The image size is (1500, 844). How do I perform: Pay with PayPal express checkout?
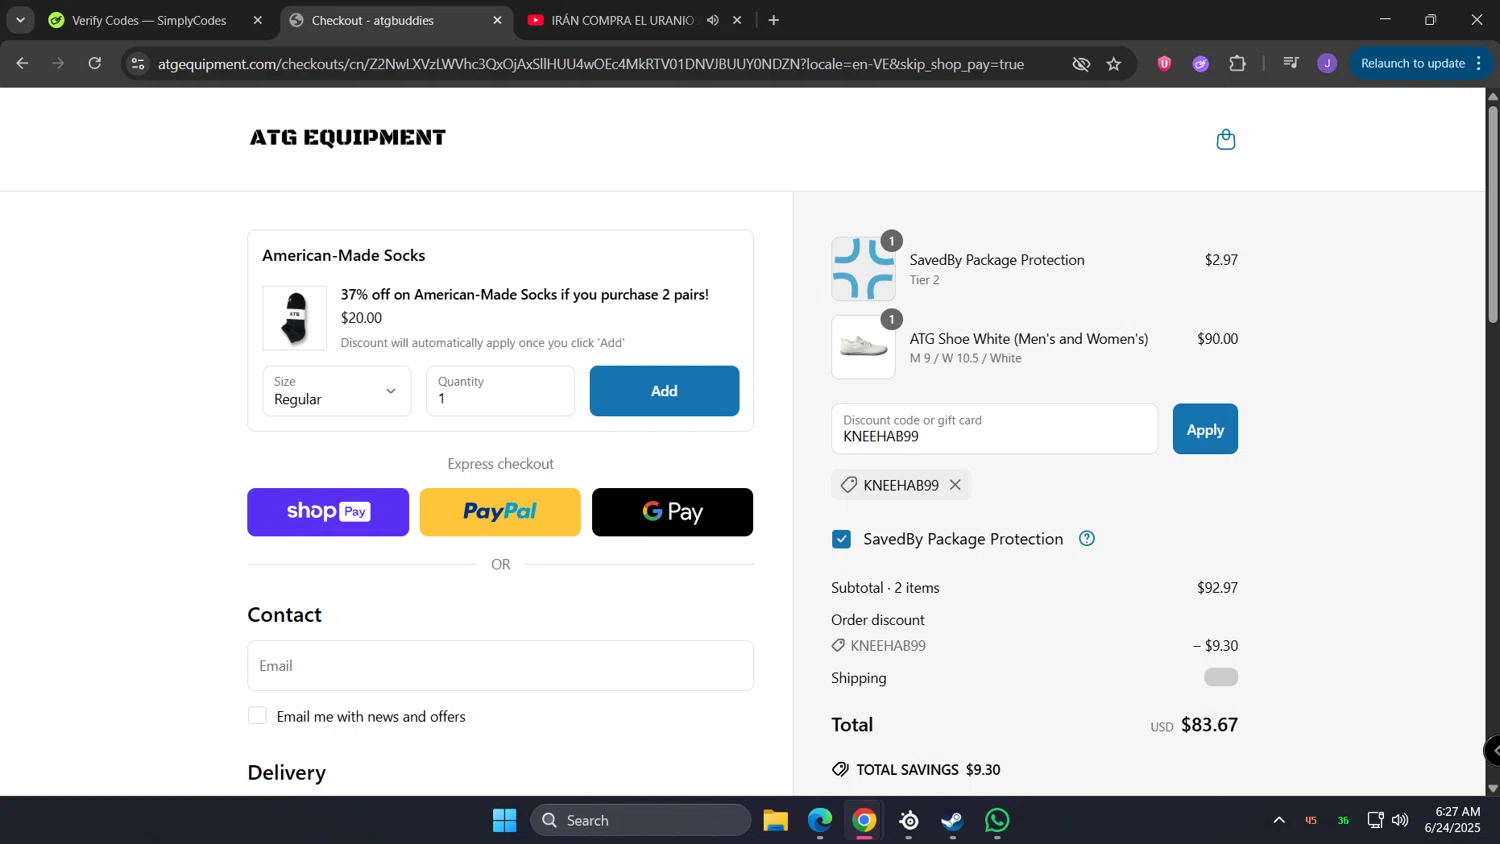[x=500, y=512]
